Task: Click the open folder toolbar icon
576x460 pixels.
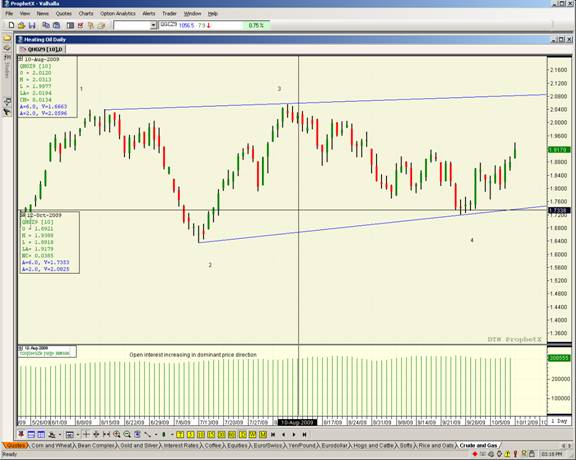Action: pos(21,25)
